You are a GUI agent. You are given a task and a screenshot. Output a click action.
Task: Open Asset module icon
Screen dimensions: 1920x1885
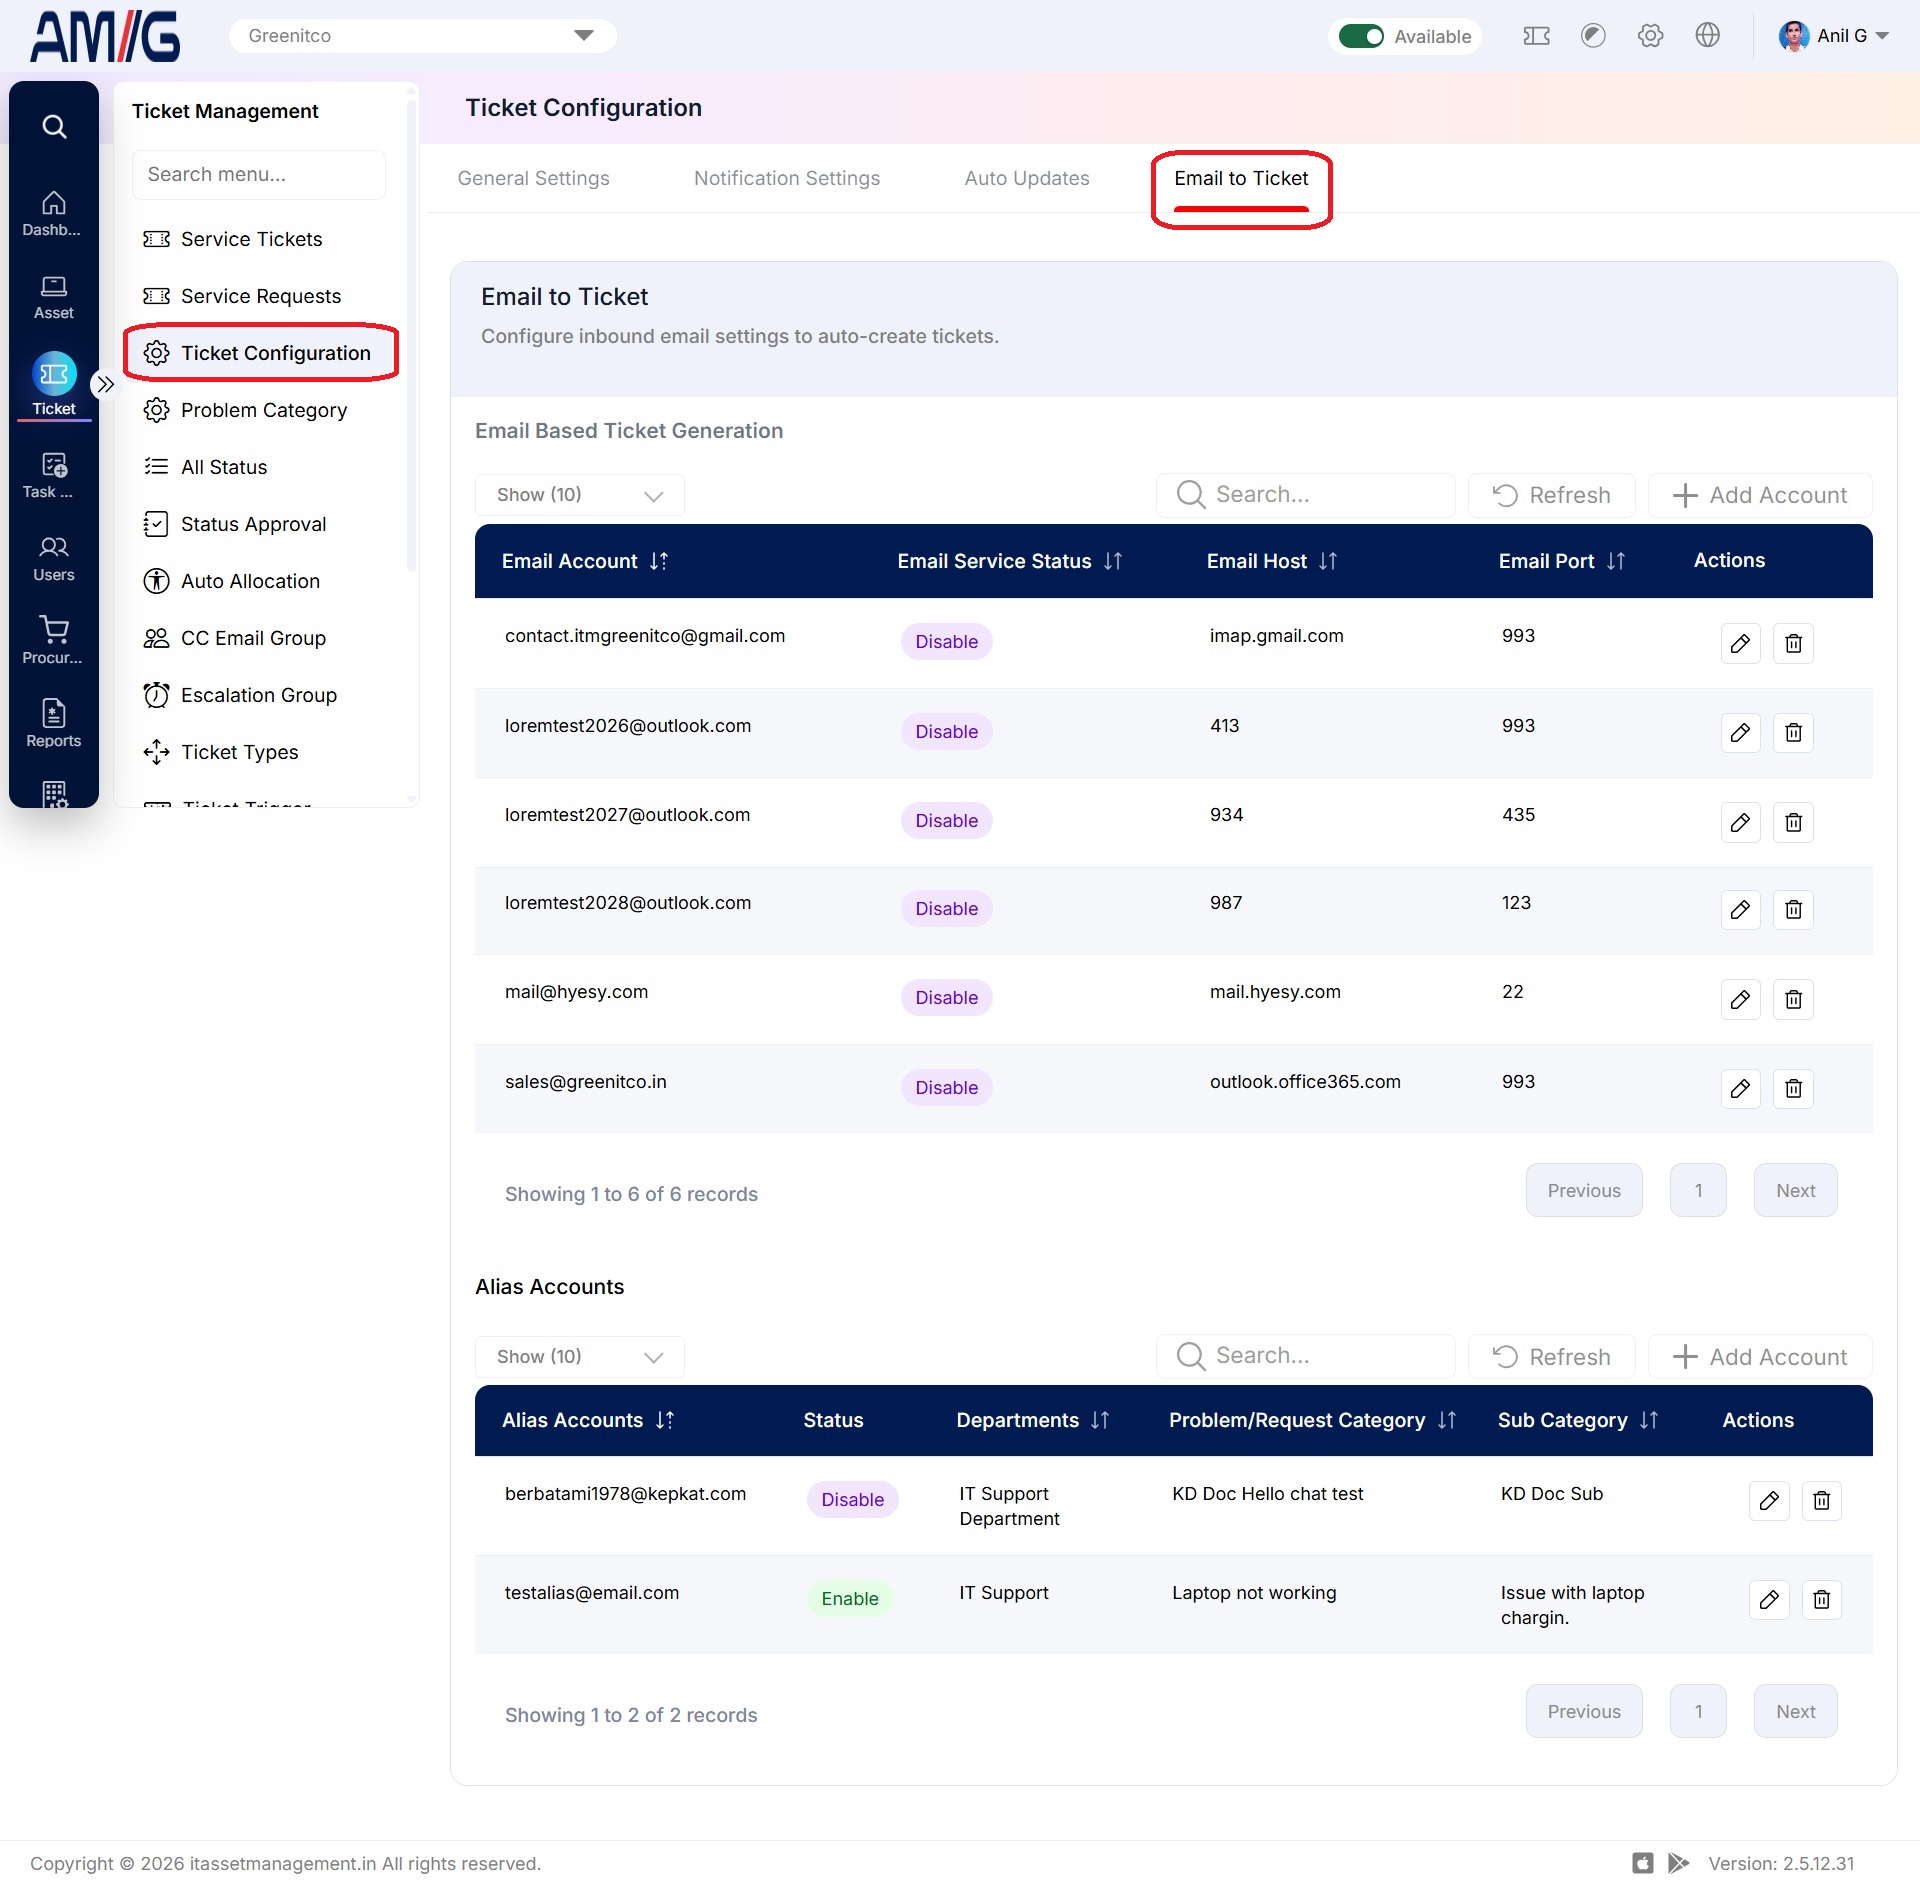[x=53, y=297]
